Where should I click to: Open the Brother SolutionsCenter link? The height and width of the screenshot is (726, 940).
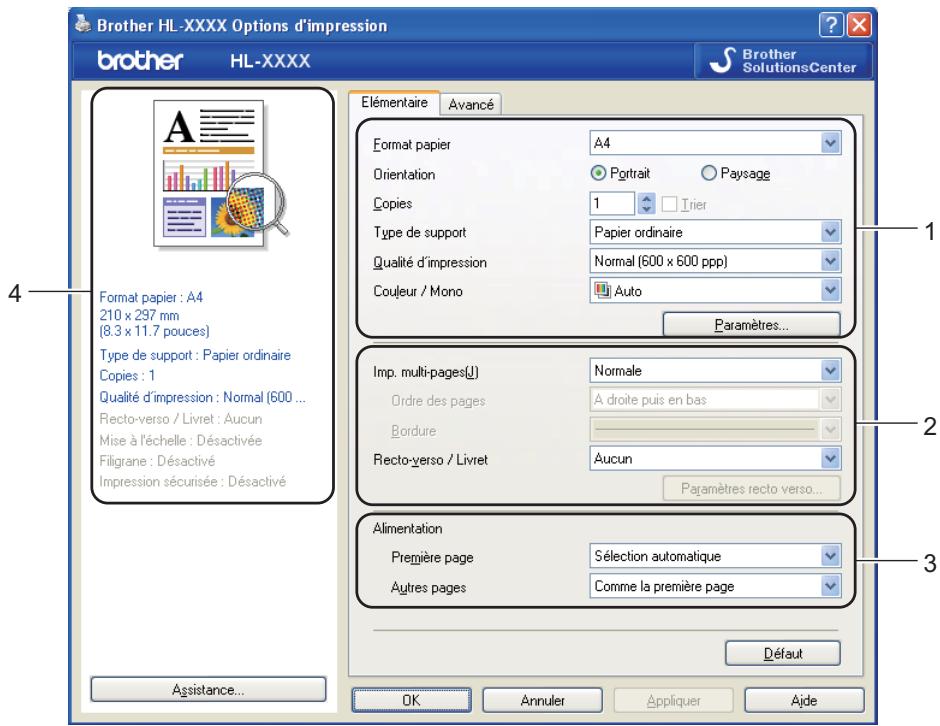tap(784, 61)
